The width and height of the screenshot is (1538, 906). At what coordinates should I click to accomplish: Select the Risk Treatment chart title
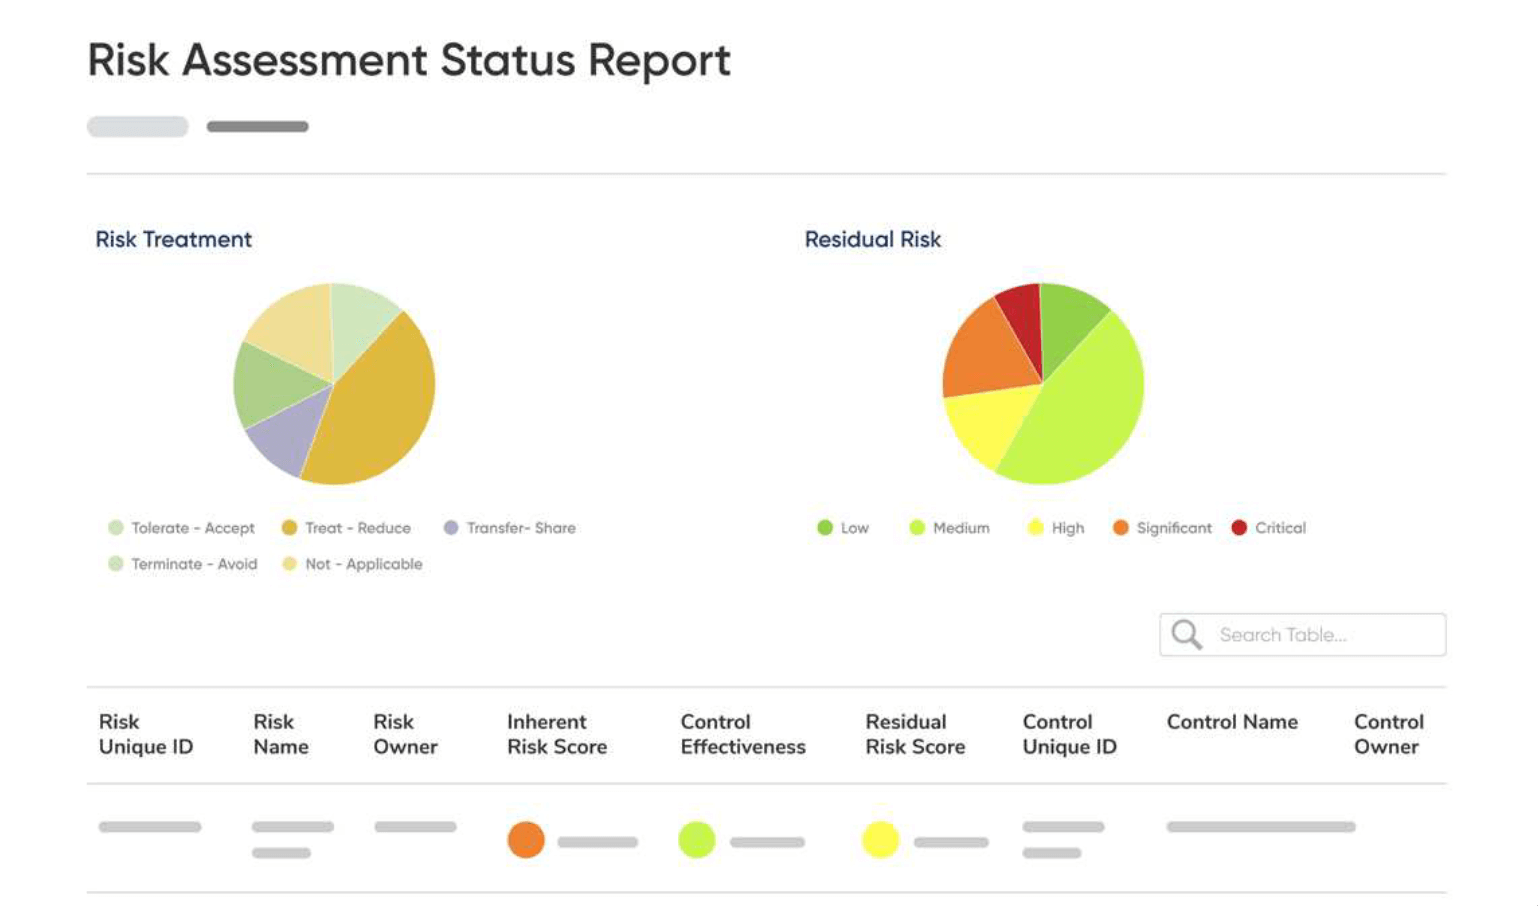pos(173,240)
